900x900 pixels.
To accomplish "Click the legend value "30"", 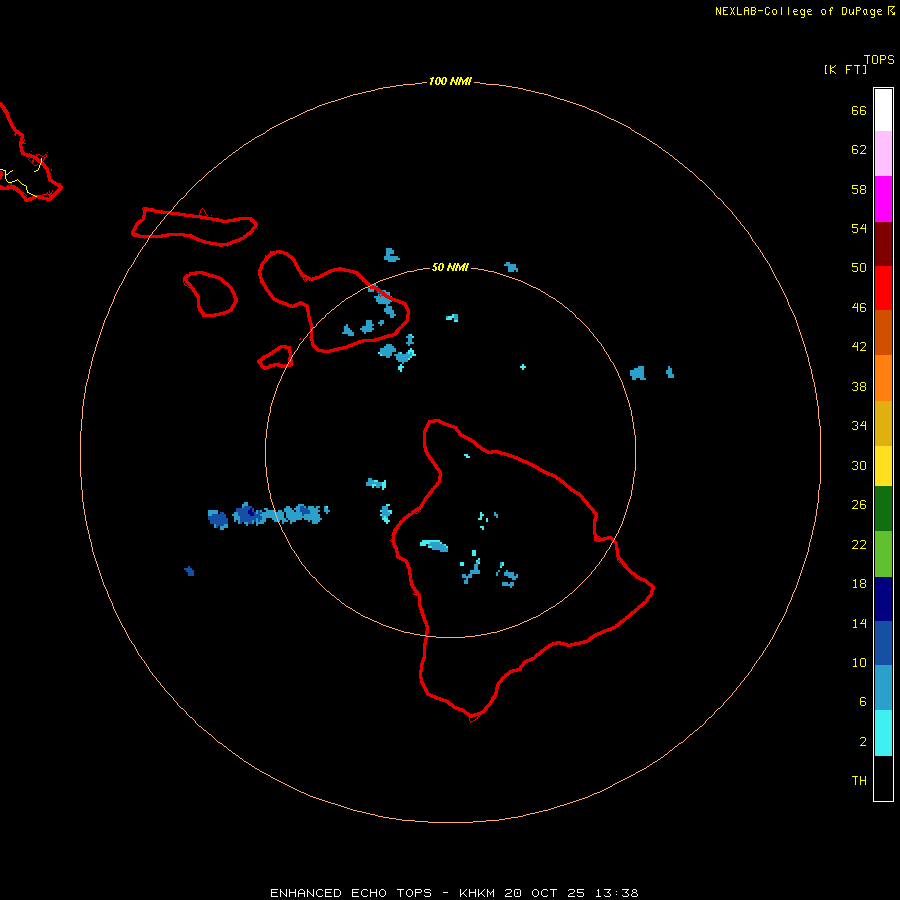I will pyautogui.click(x=859, y=465).
